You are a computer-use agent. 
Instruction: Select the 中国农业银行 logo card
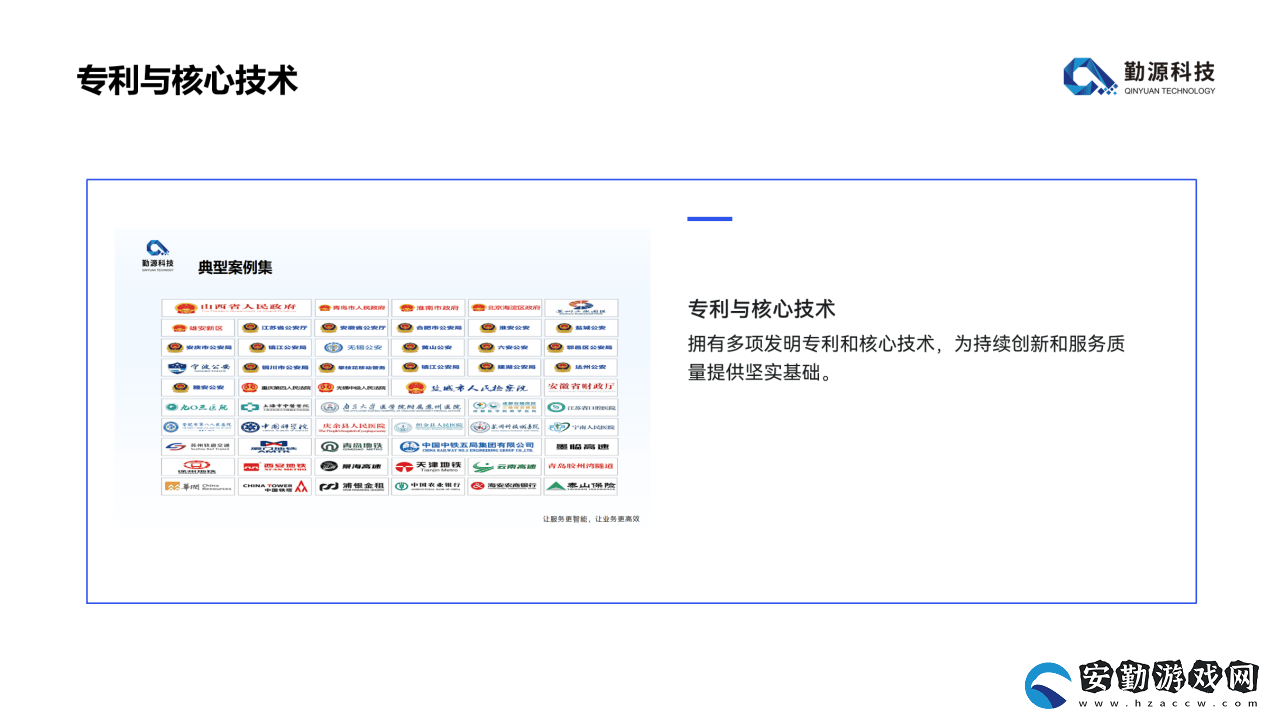tap(428, 487)
